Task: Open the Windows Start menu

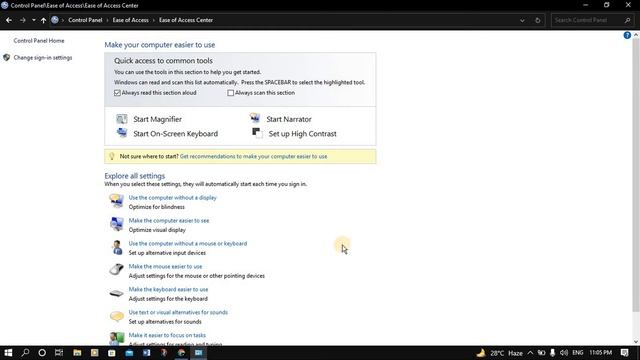Action: 8,353
